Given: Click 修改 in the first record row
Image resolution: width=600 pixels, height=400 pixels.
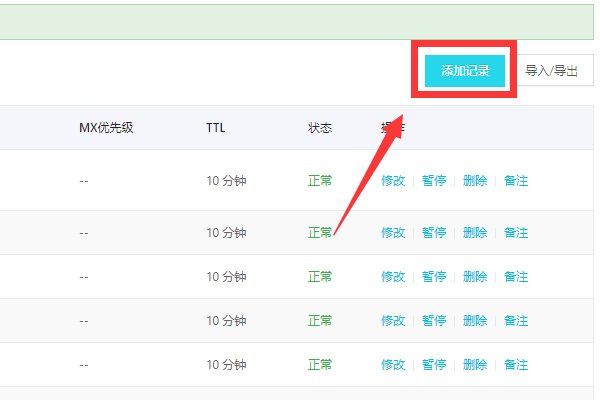Looking at the screenshot, I should tap(393, 181).
